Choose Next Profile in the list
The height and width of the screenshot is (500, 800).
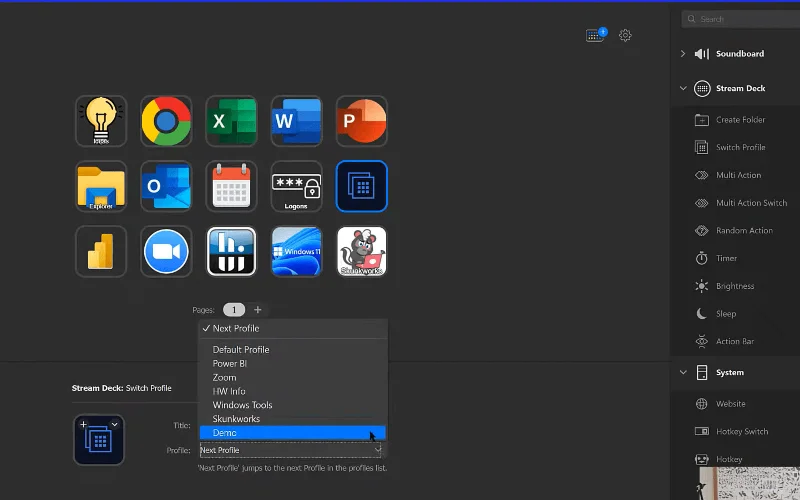(293, 329)
